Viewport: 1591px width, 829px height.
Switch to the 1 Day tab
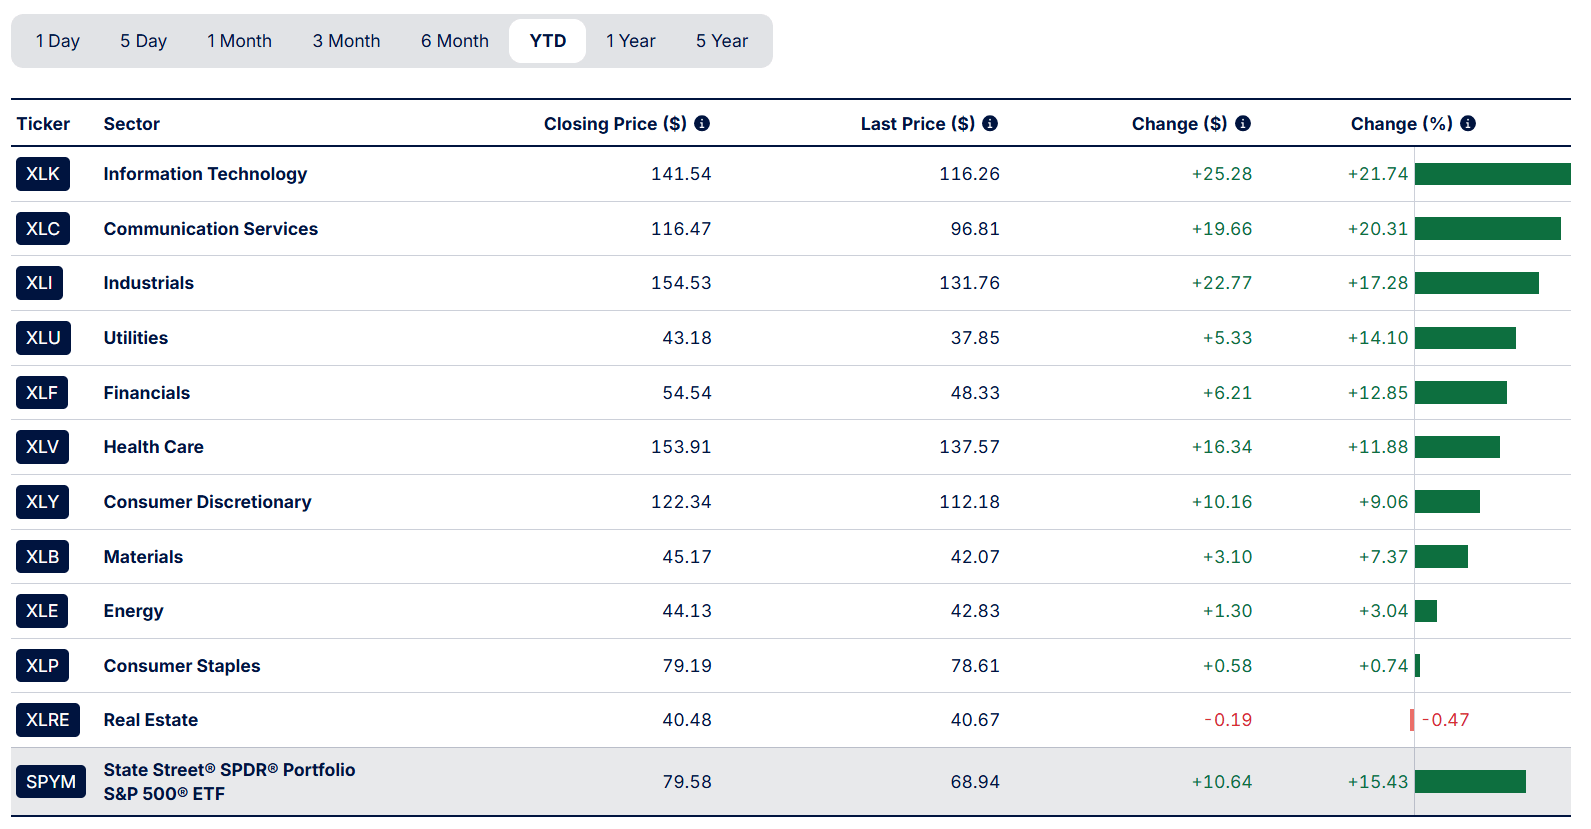[57, 41]
